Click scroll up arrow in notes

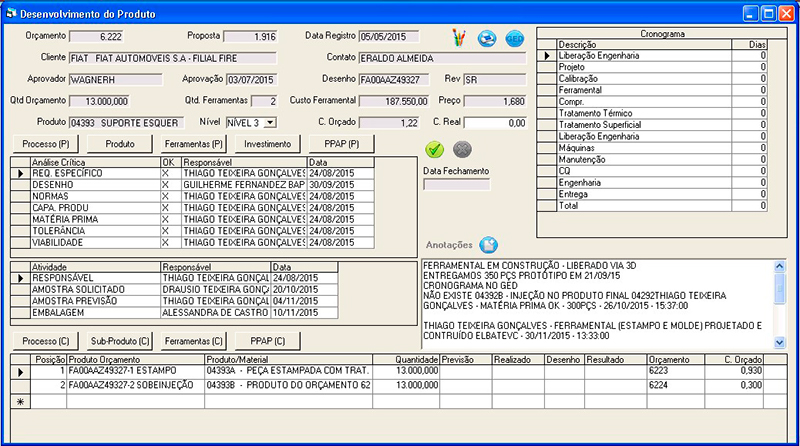click(x=780, y=266)
